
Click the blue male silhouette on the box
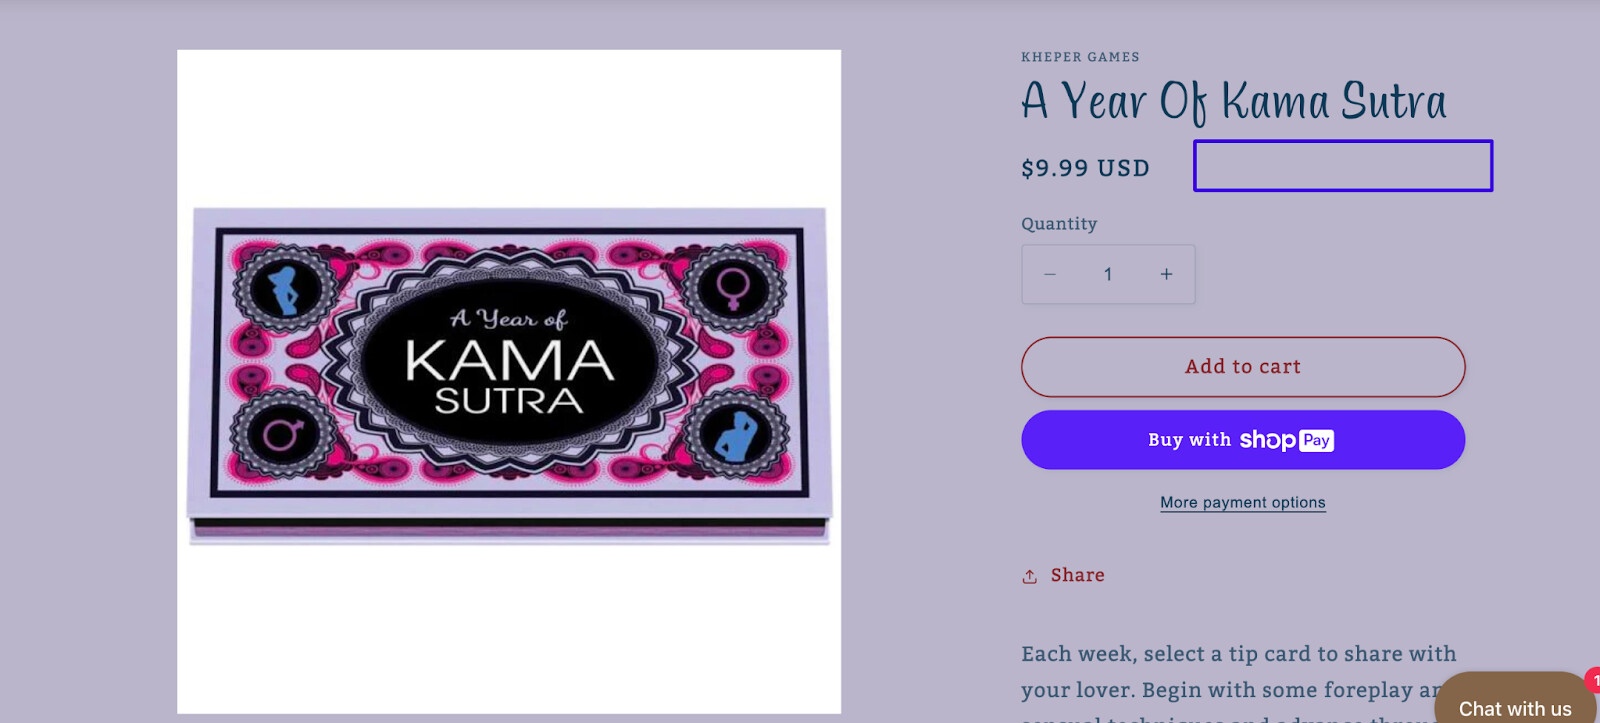click(736, 436)
